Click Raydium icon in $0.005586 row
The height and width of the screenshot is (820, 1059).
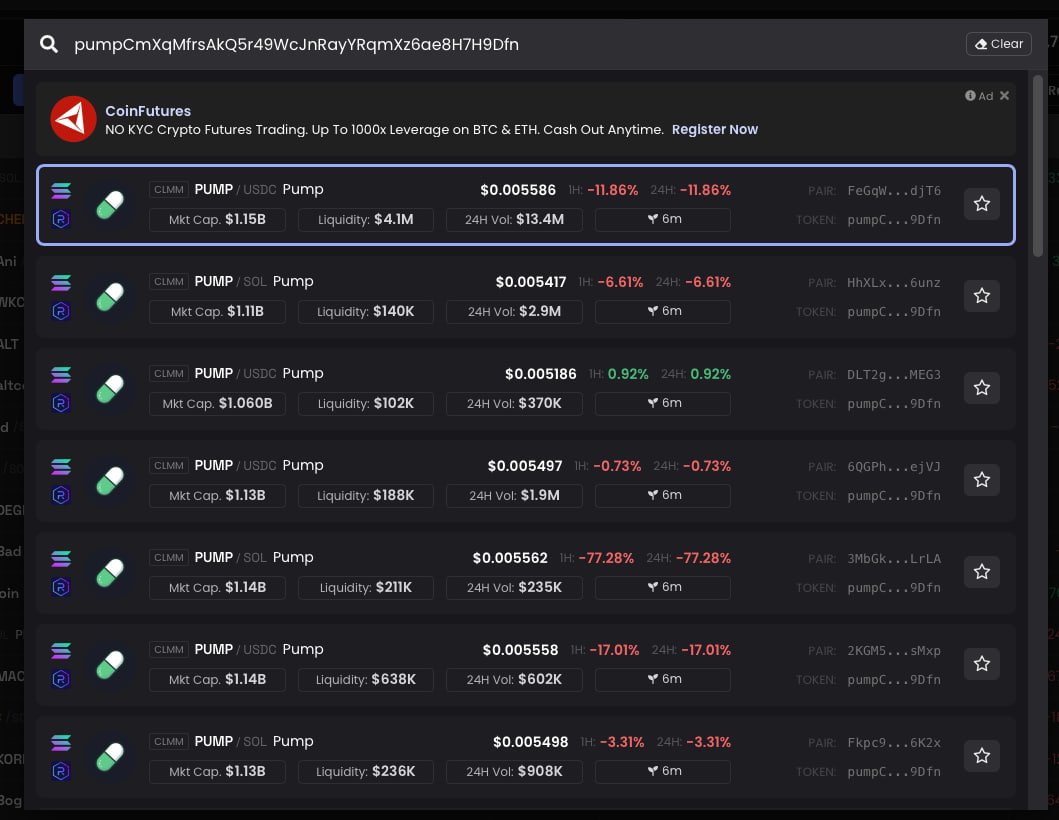(x=61, y=219)
